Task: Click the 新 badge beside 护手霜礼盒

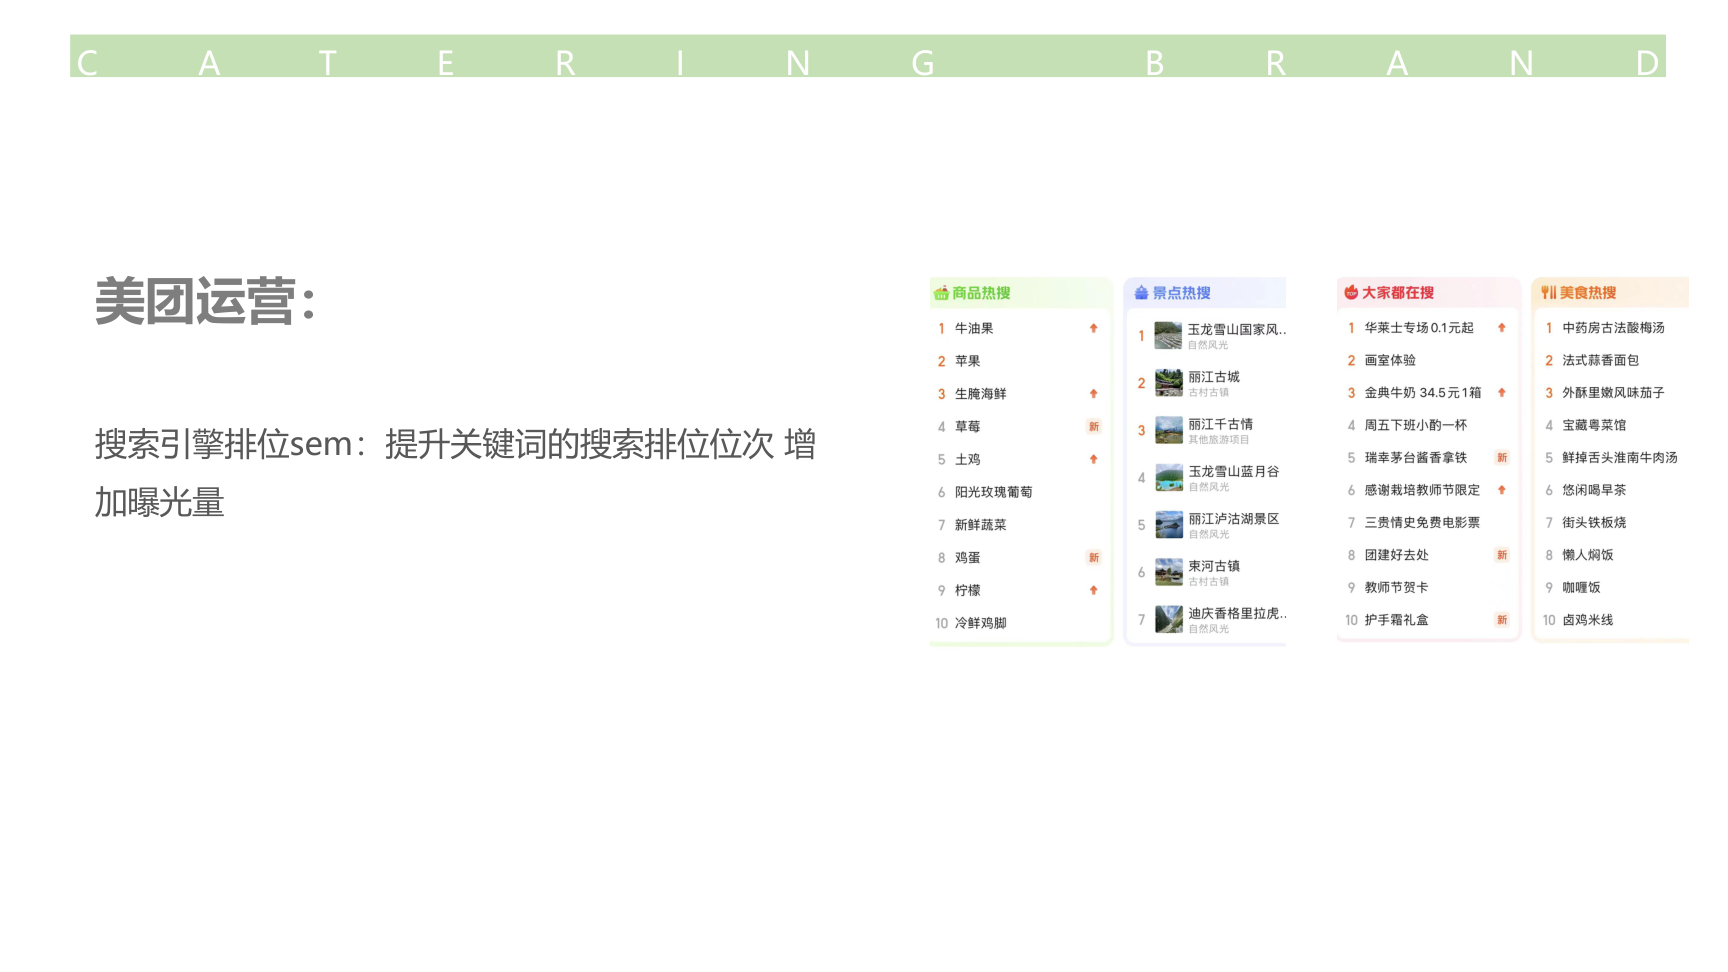Action: pyautogui.click(x=1502, y=620)
